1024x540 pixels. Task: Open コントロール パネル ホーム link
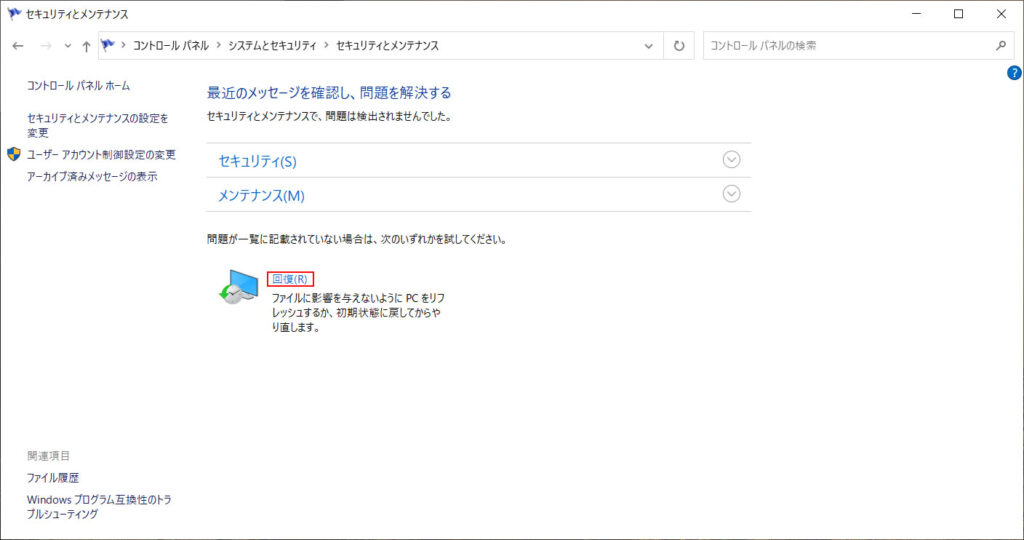tap(78, 86)
